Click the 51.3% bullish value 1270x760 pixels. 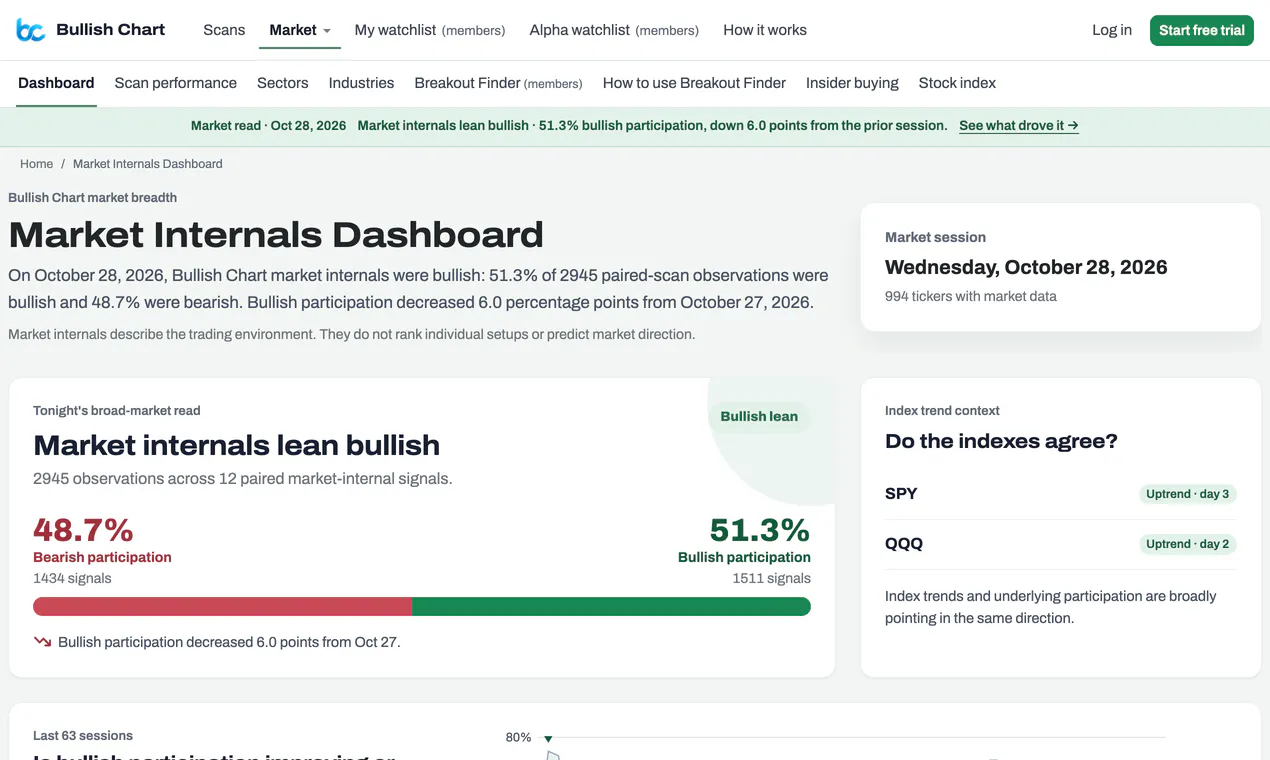click(x=760, y=529)
